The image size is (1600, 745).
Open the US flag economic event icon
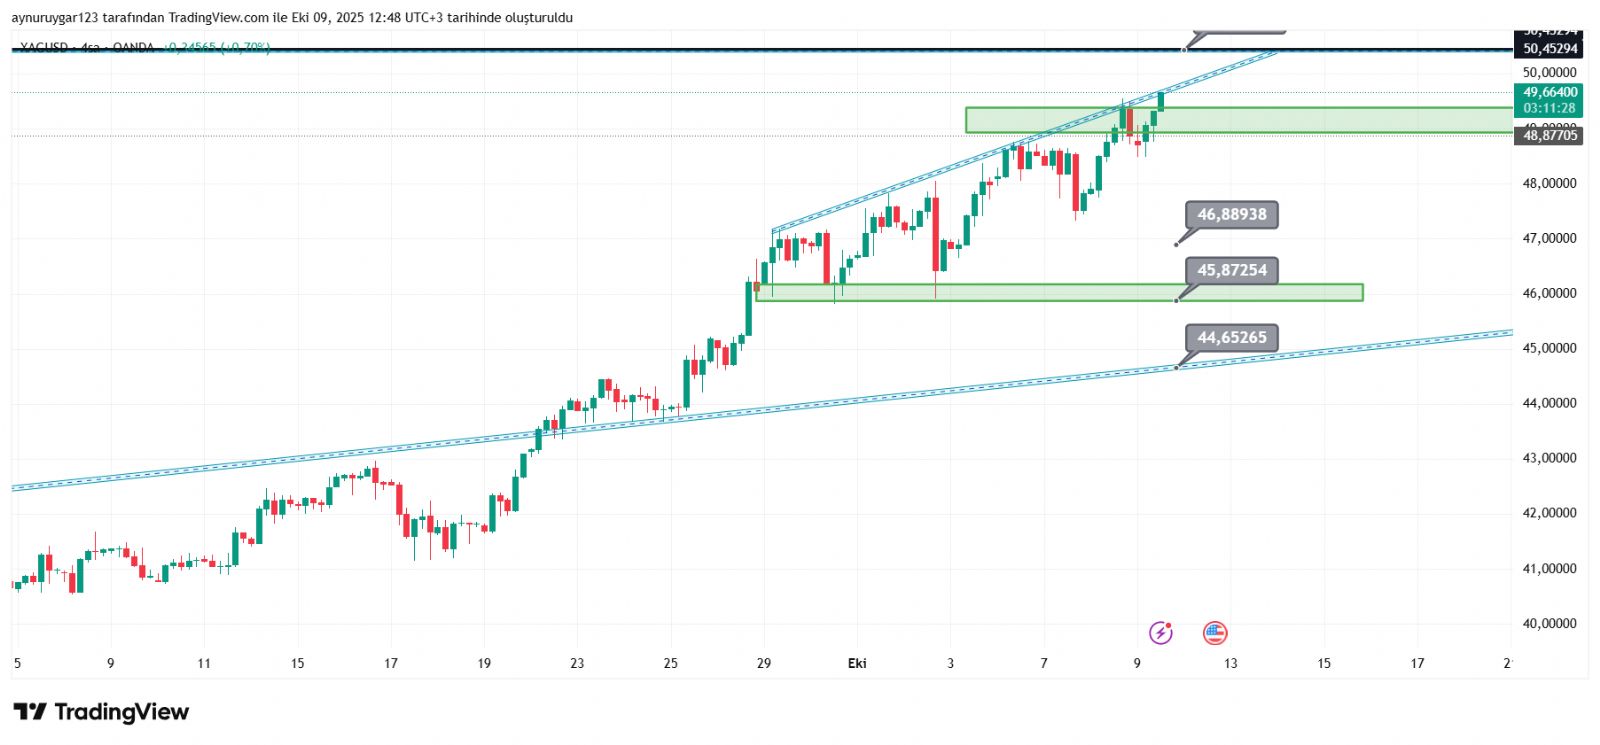coord(1214,632)
